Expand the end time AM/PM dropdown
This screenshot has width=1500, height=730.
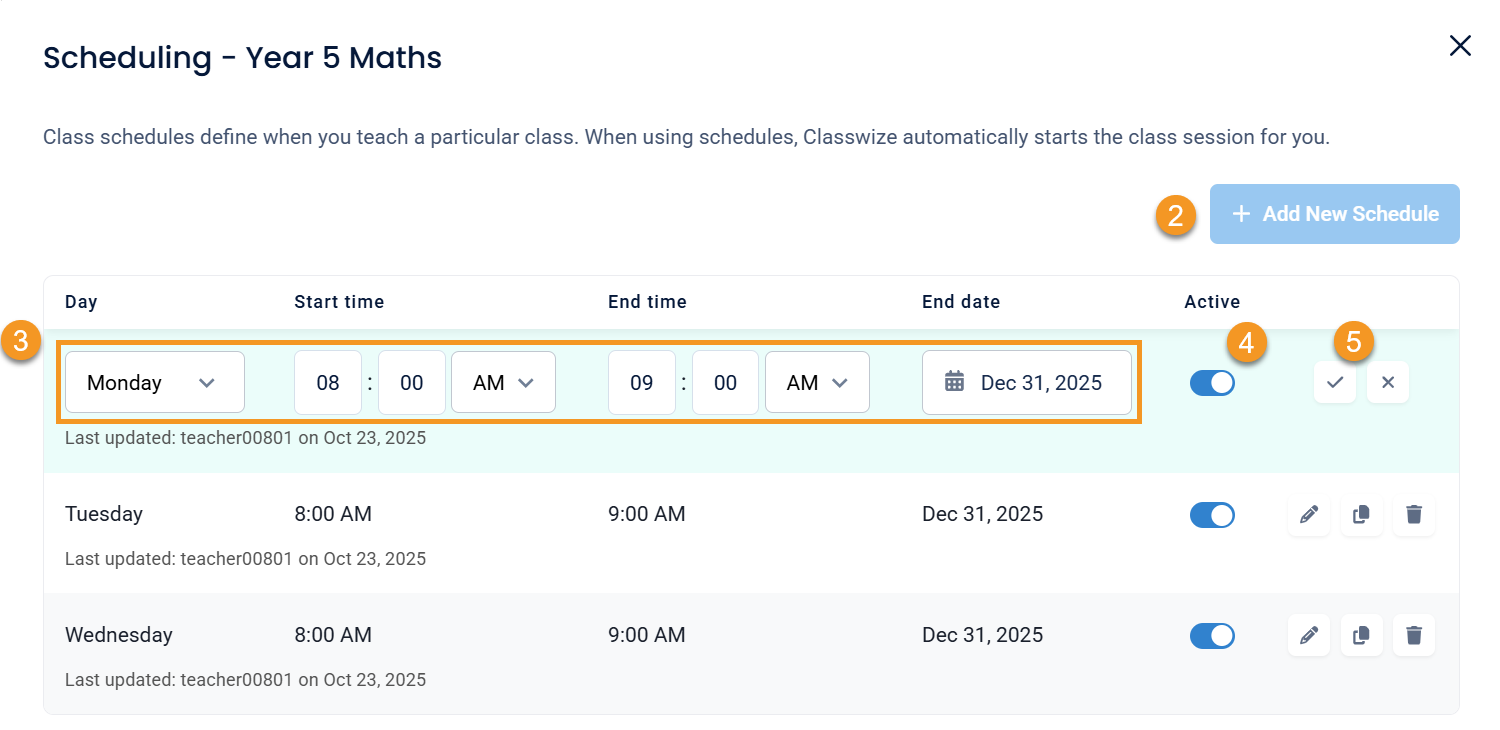(817, 382)
